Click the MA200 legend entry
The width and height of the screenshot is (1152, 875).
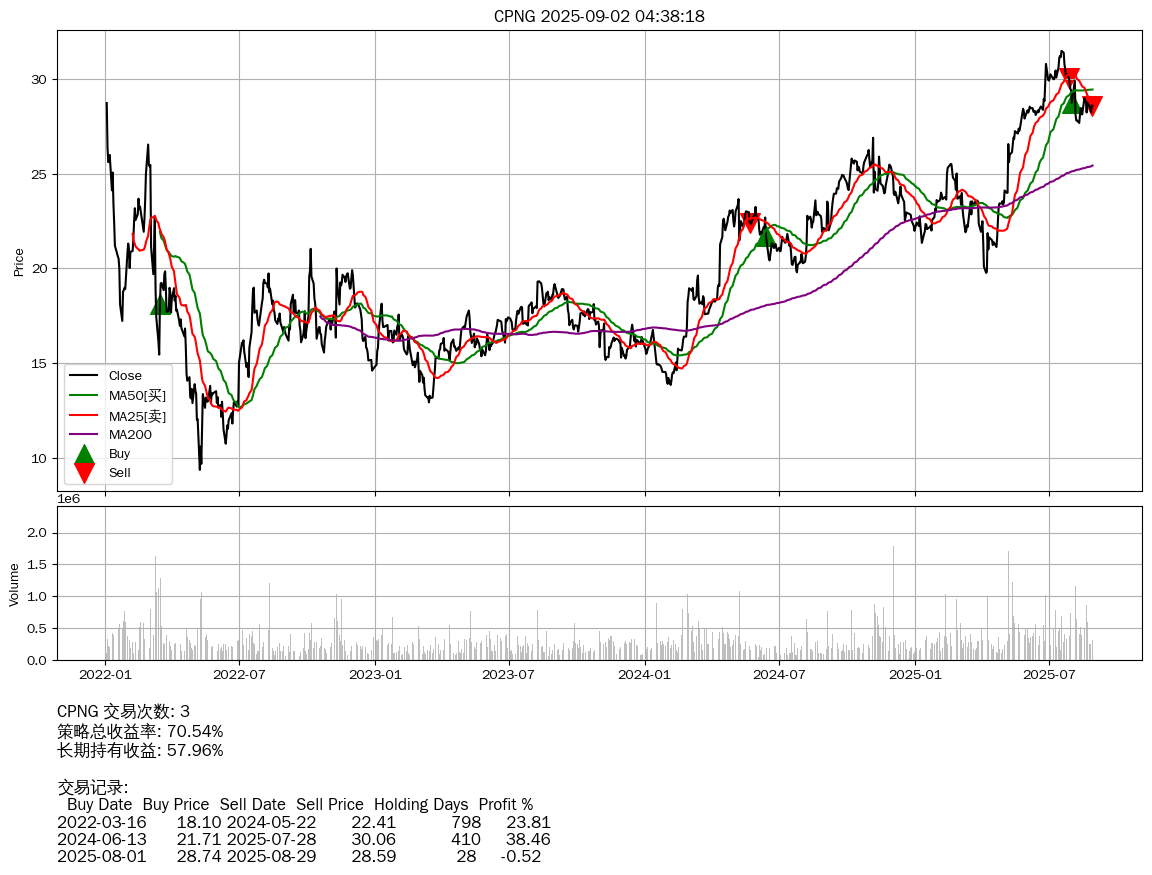point(130,435)
